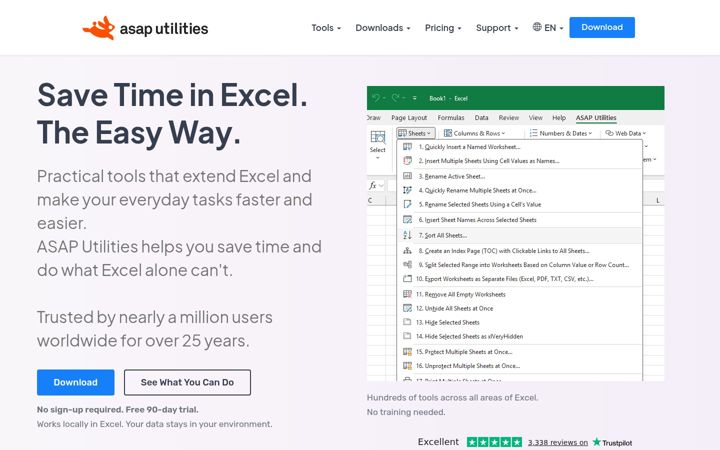Open the Help ribbon tab
Image resolution: width=720 pixels, height=450 pixels.
(559, 118)
